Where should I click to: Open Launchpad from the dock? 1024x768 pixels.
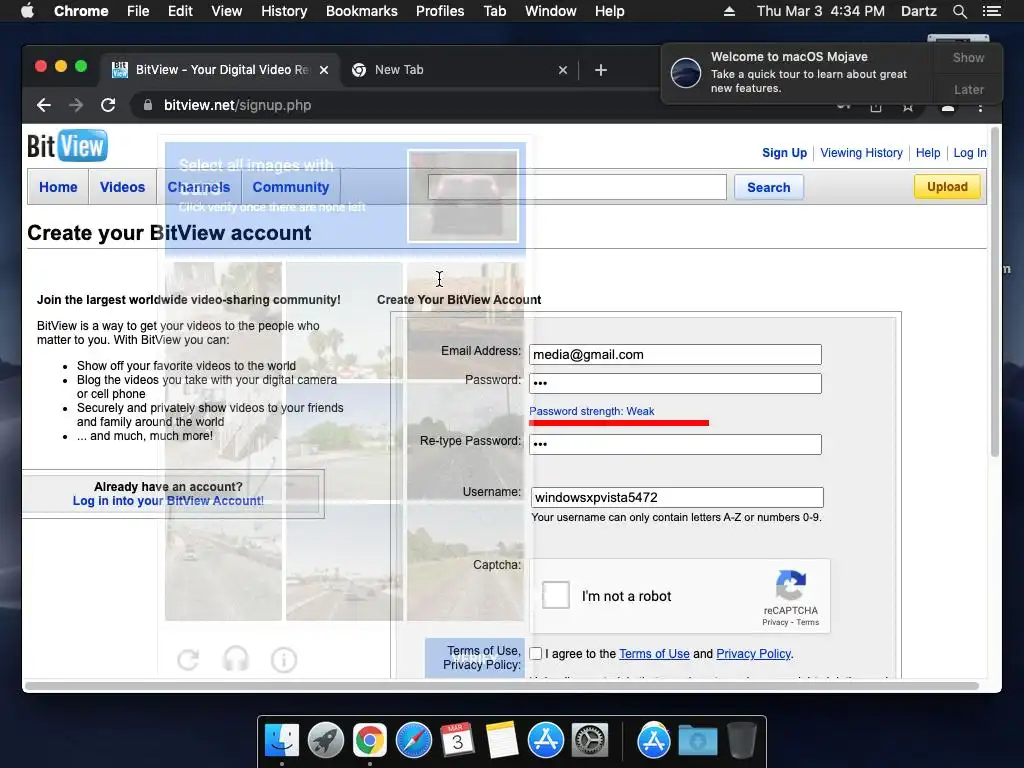[326, 741]
